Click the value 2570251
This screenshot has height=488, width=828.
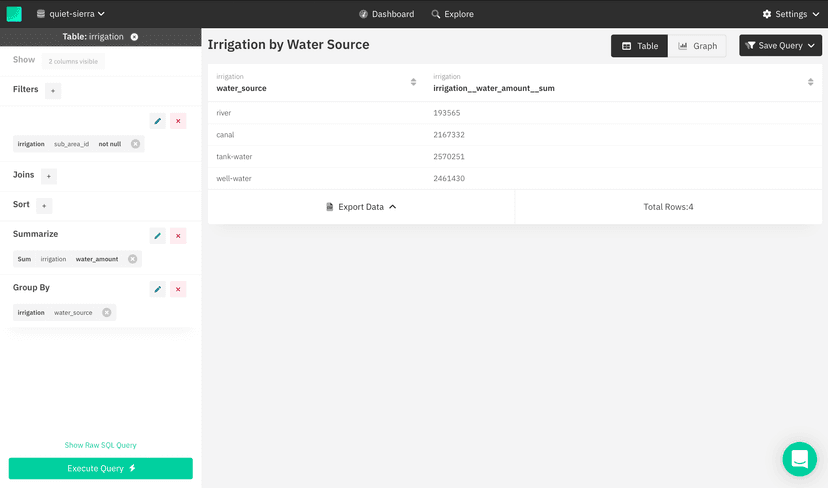(x=449, y=157)
